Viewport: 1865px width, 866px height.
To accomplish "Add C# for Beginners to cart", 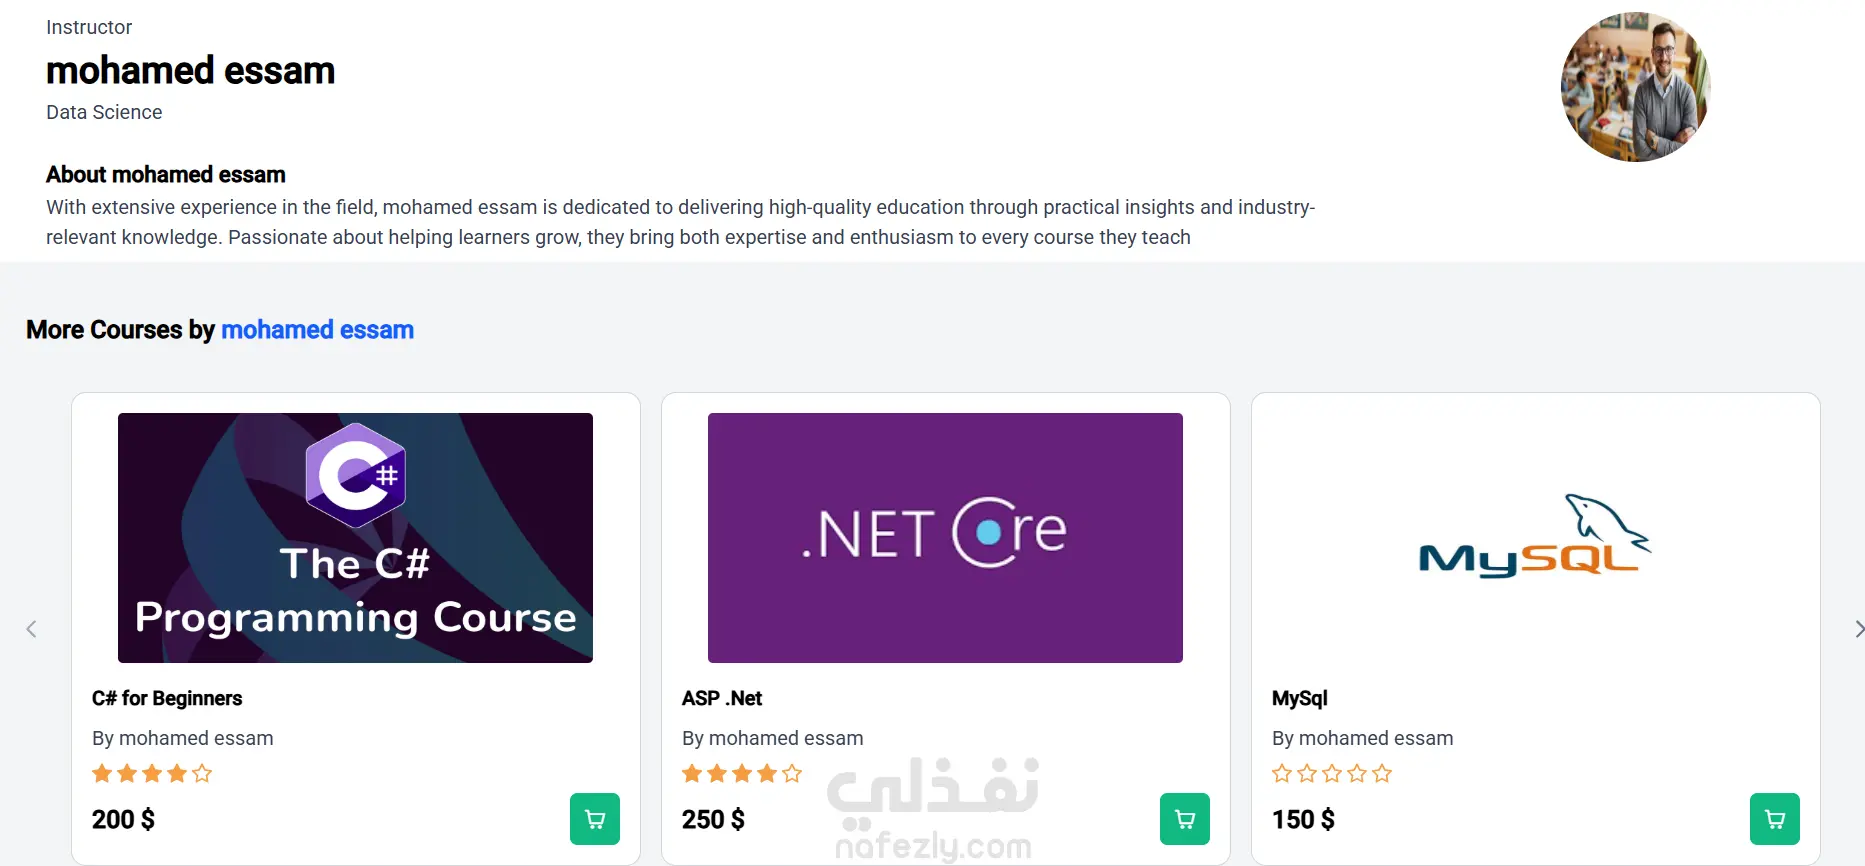I will coord(595,819).
